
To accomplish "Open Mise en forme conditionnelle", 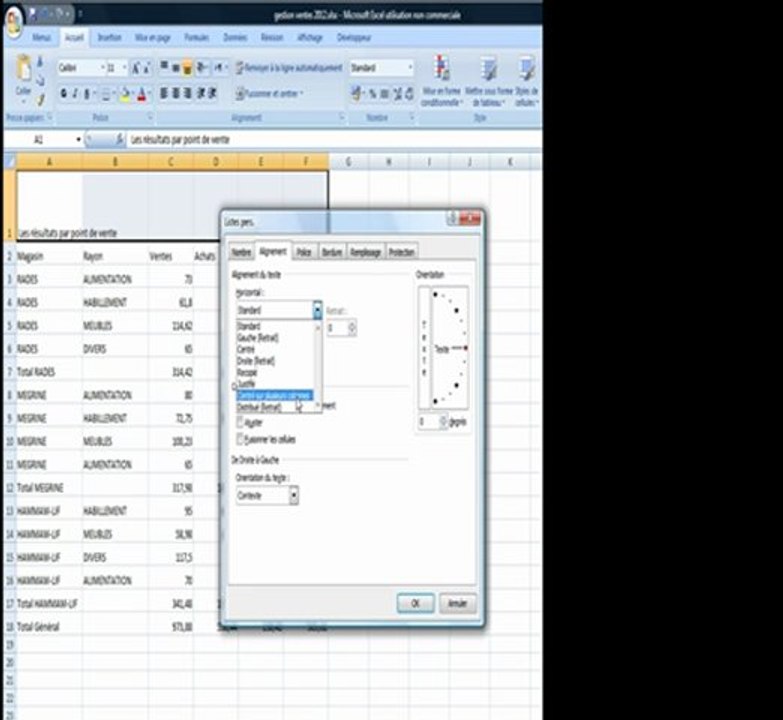I will tap(441, 80).
